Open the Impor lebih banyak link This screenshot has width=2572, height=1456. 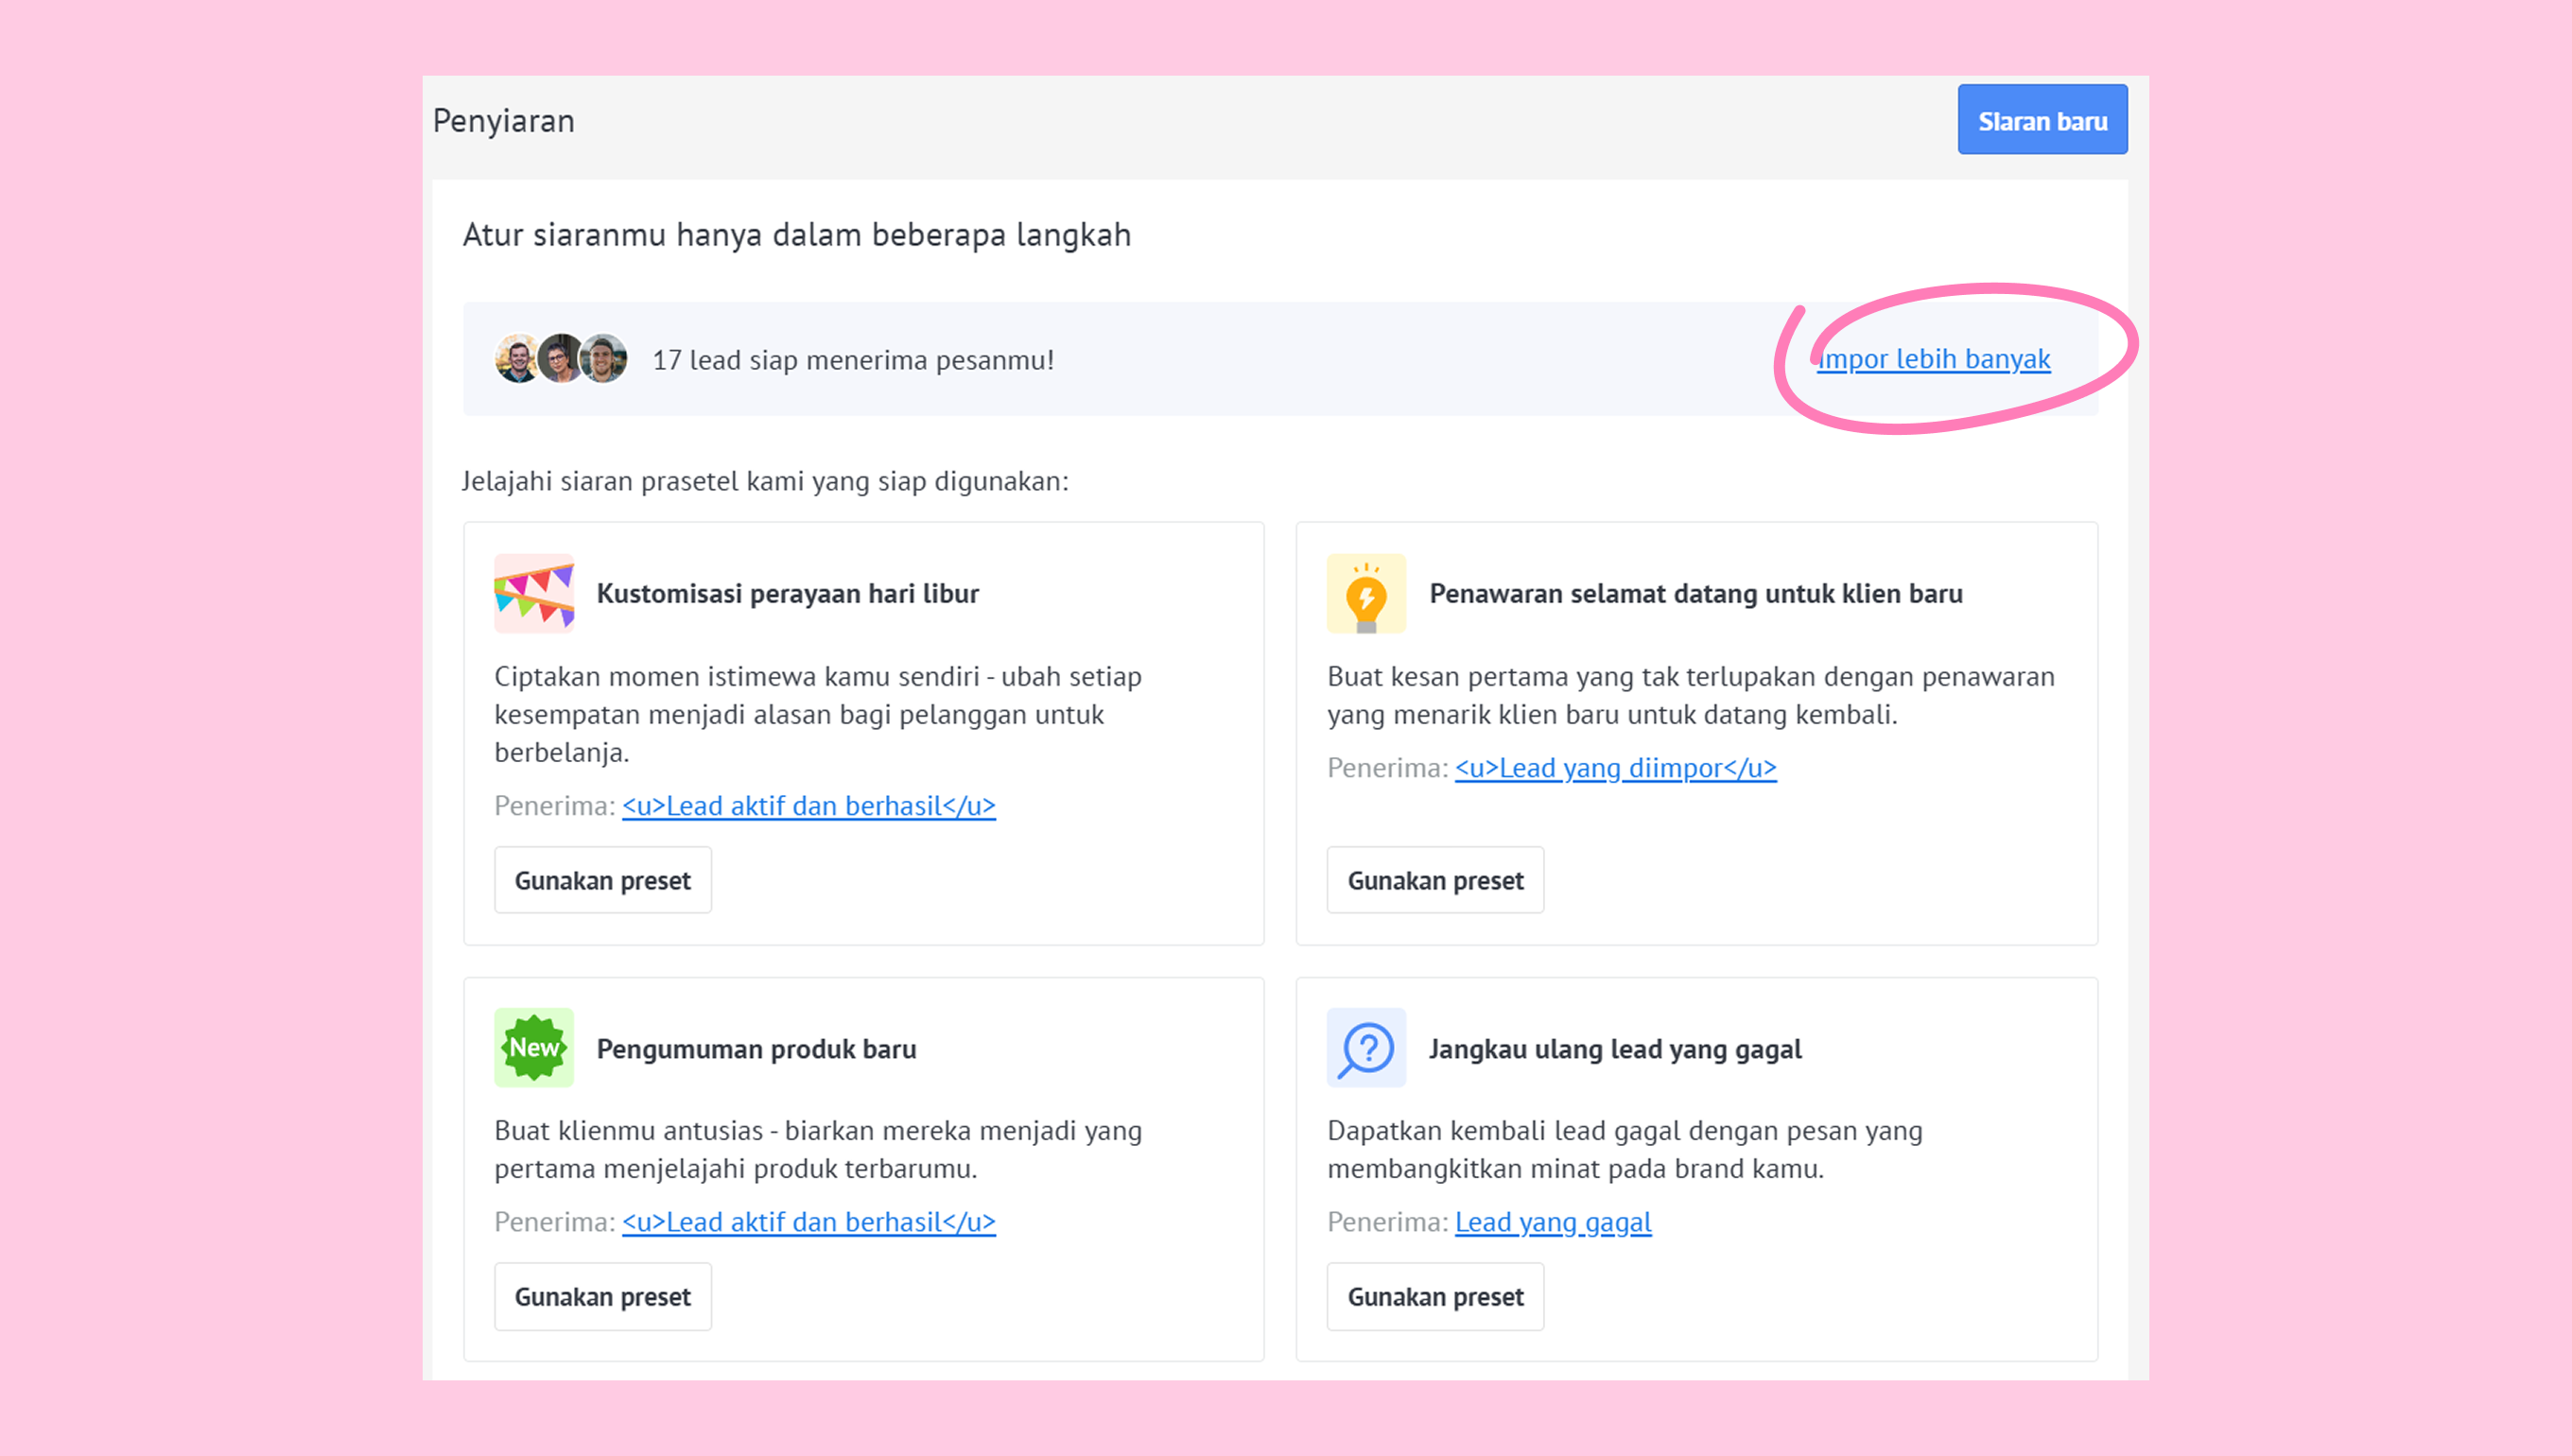[x=1934, y=359]
